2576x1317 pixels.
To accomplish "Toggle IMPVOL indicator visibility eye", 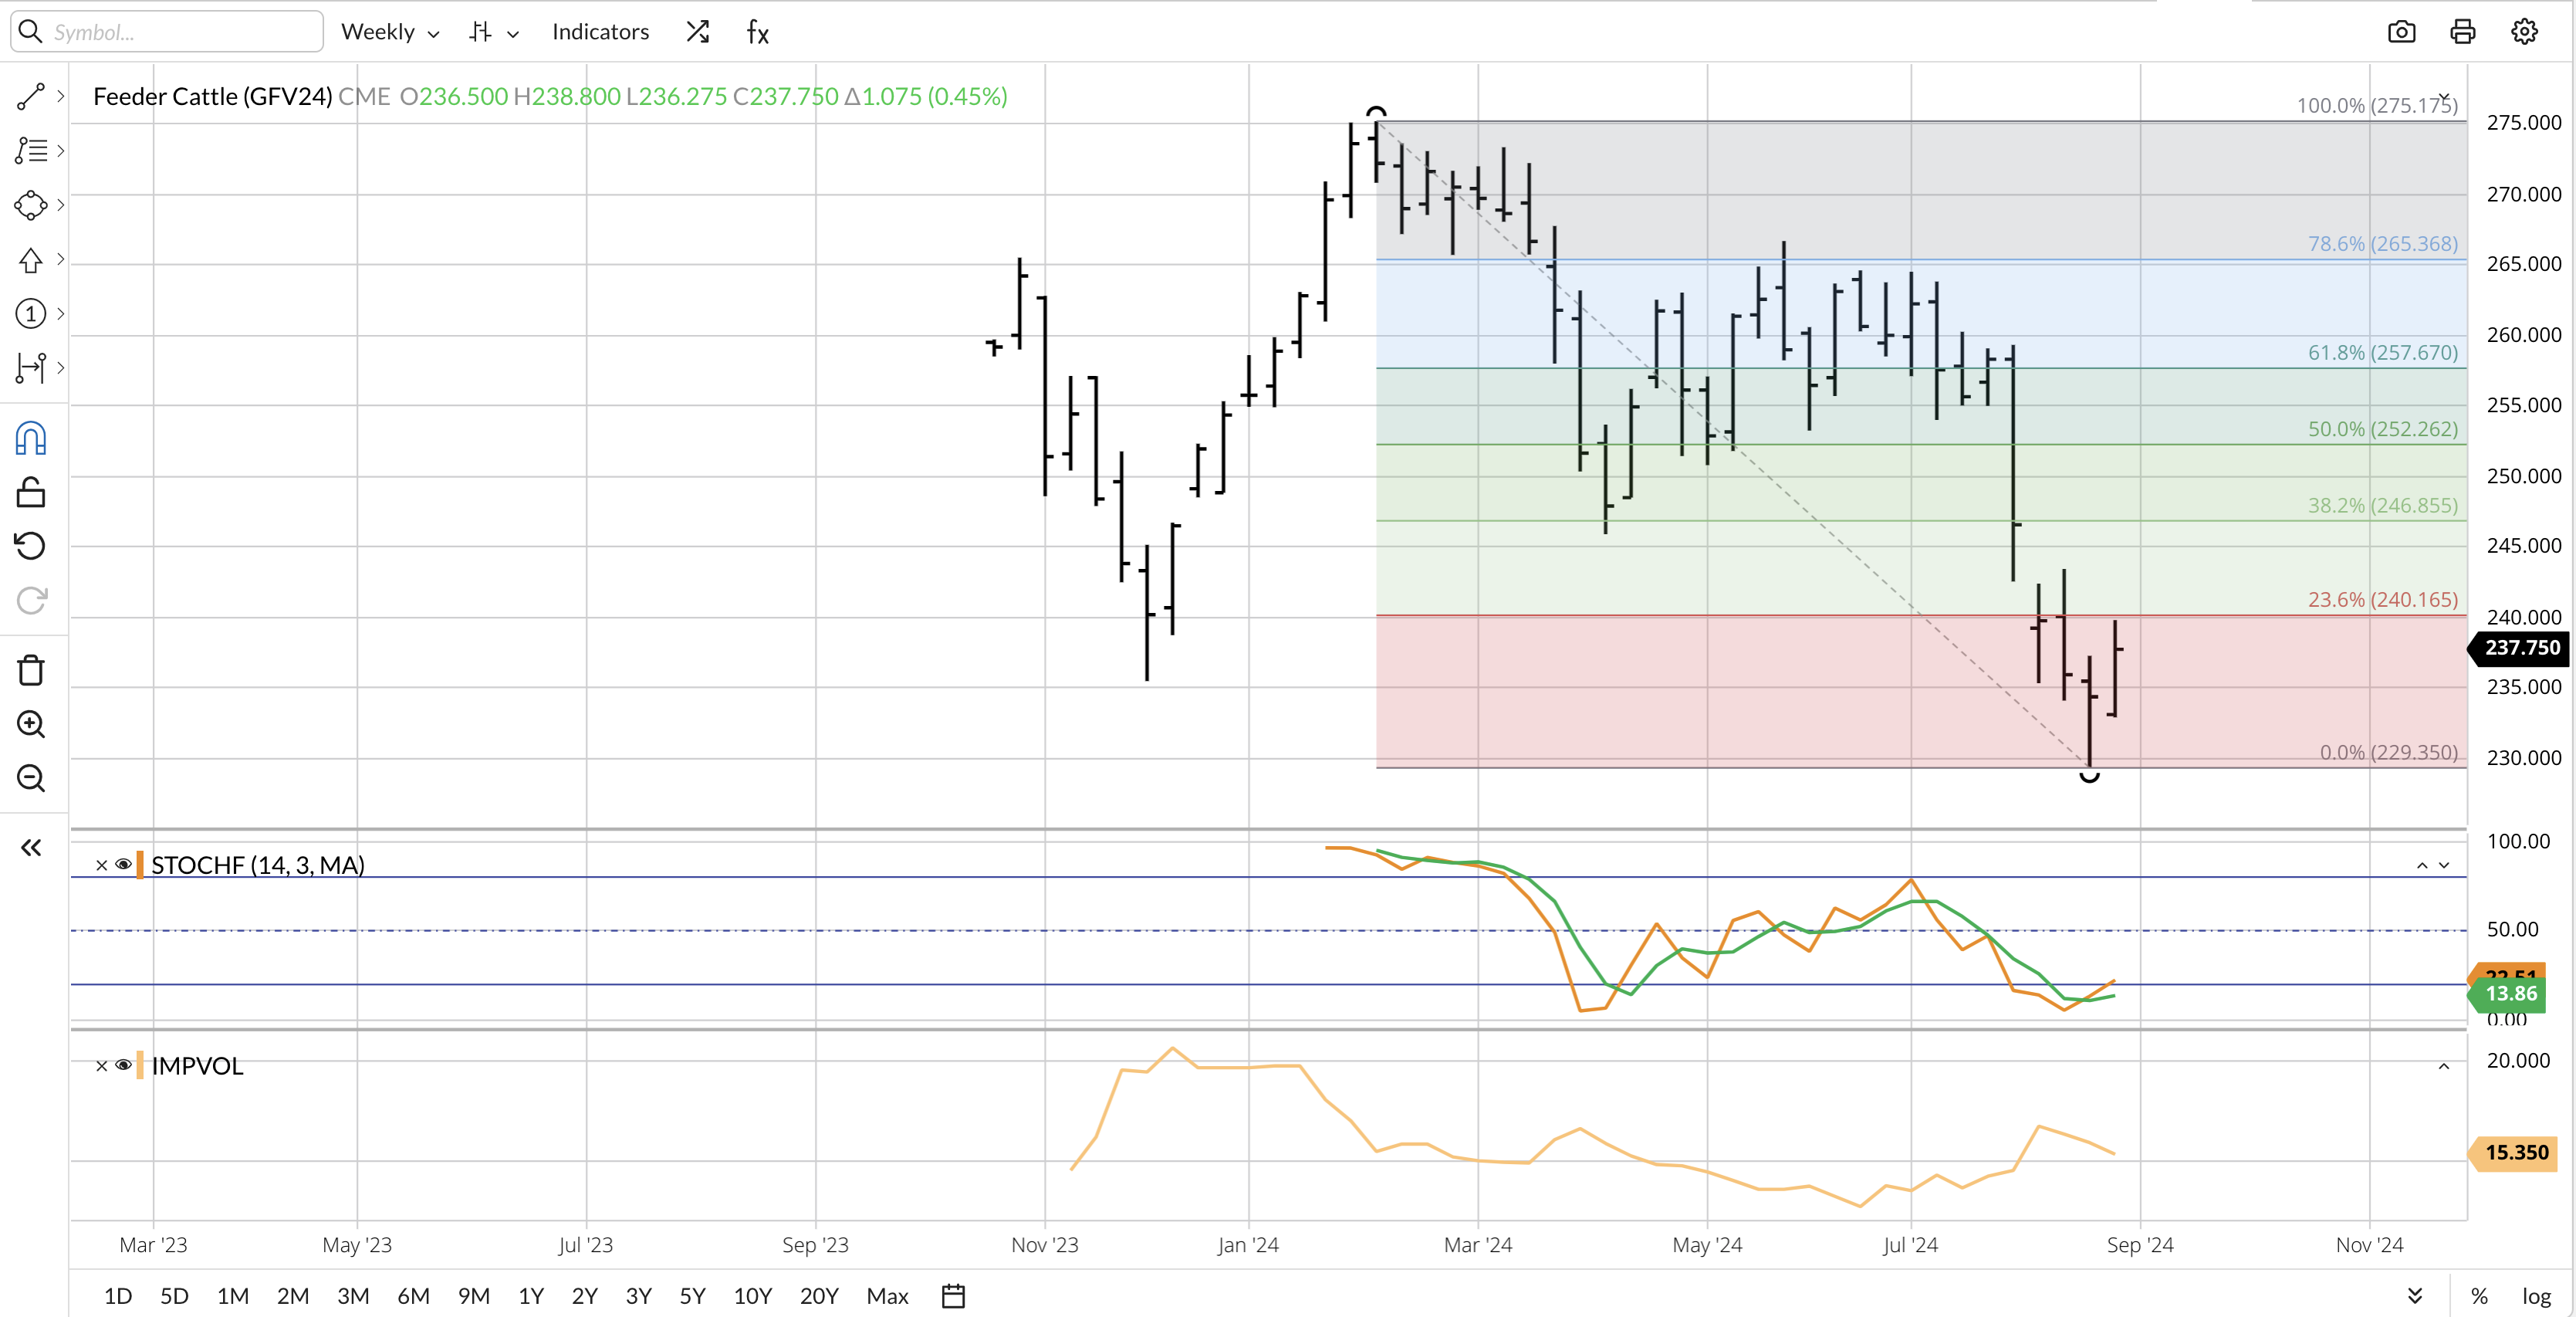I will (123, 1066).
